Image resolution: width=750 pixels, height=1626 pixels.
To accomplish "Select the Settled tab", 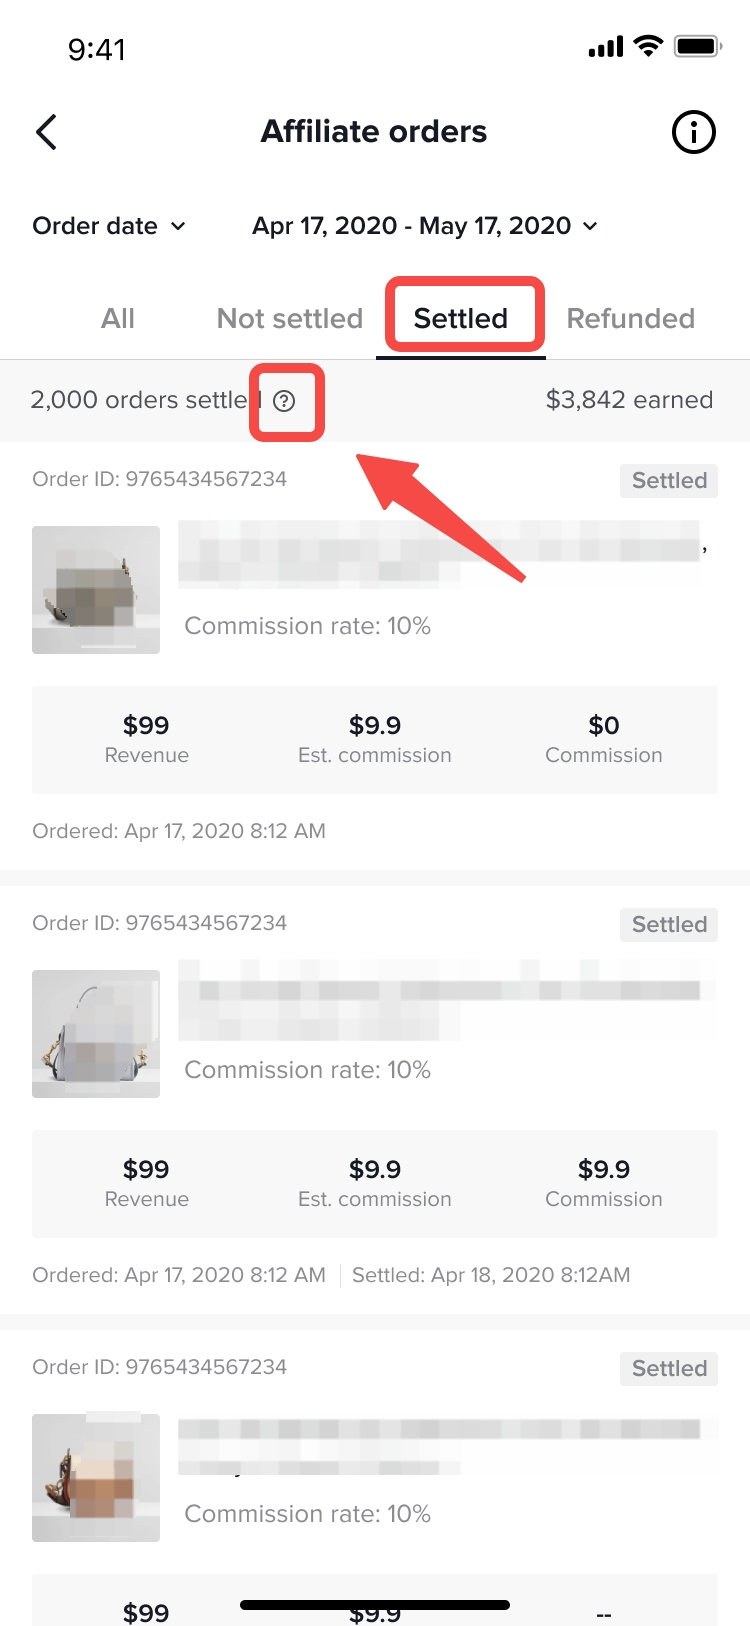I will click(461, 318).
